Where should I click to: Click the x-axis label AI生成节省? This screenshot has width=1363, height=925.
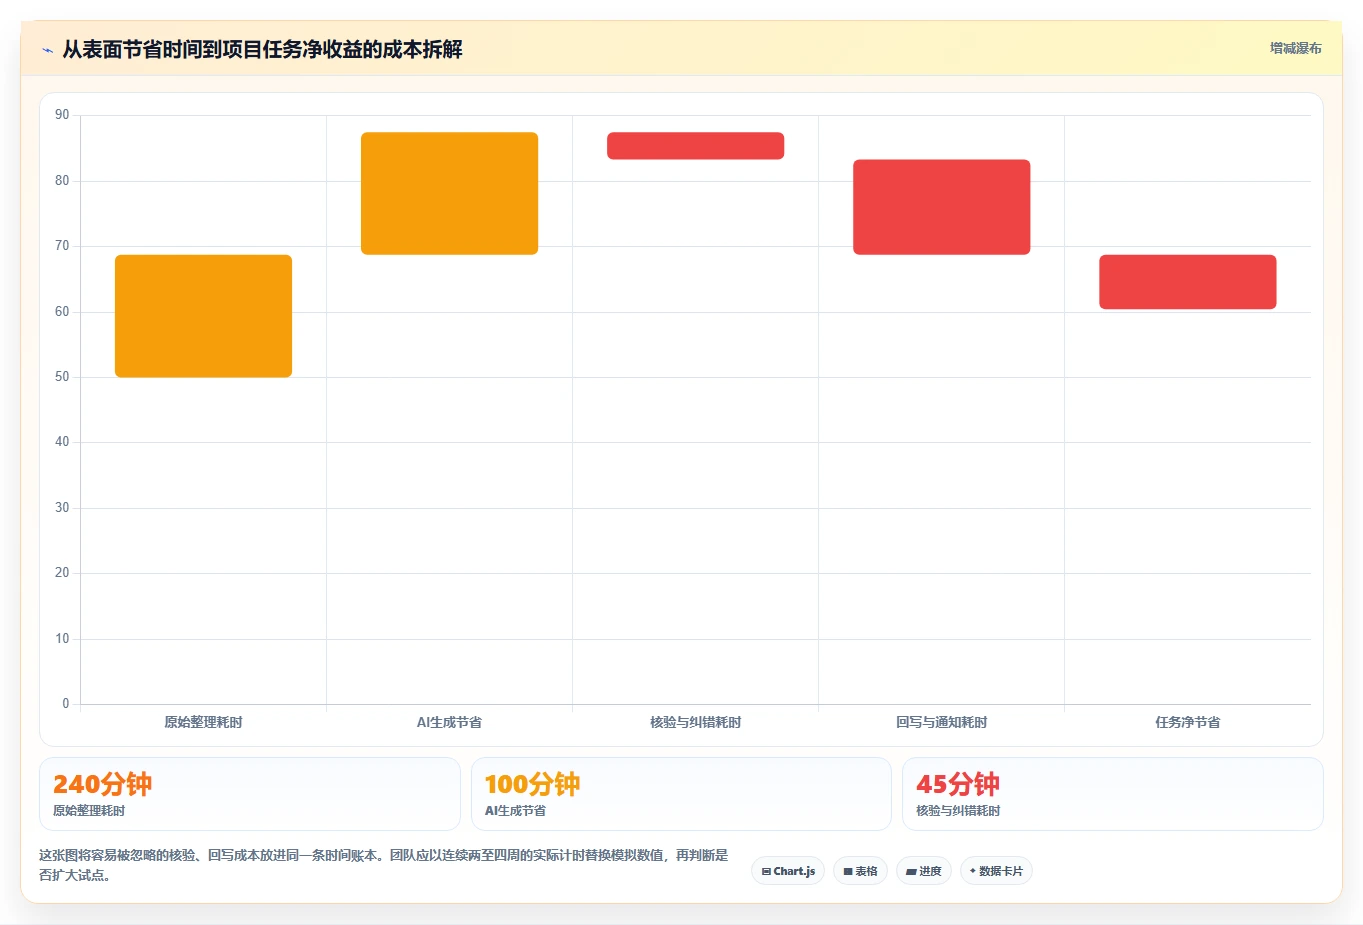449,722
